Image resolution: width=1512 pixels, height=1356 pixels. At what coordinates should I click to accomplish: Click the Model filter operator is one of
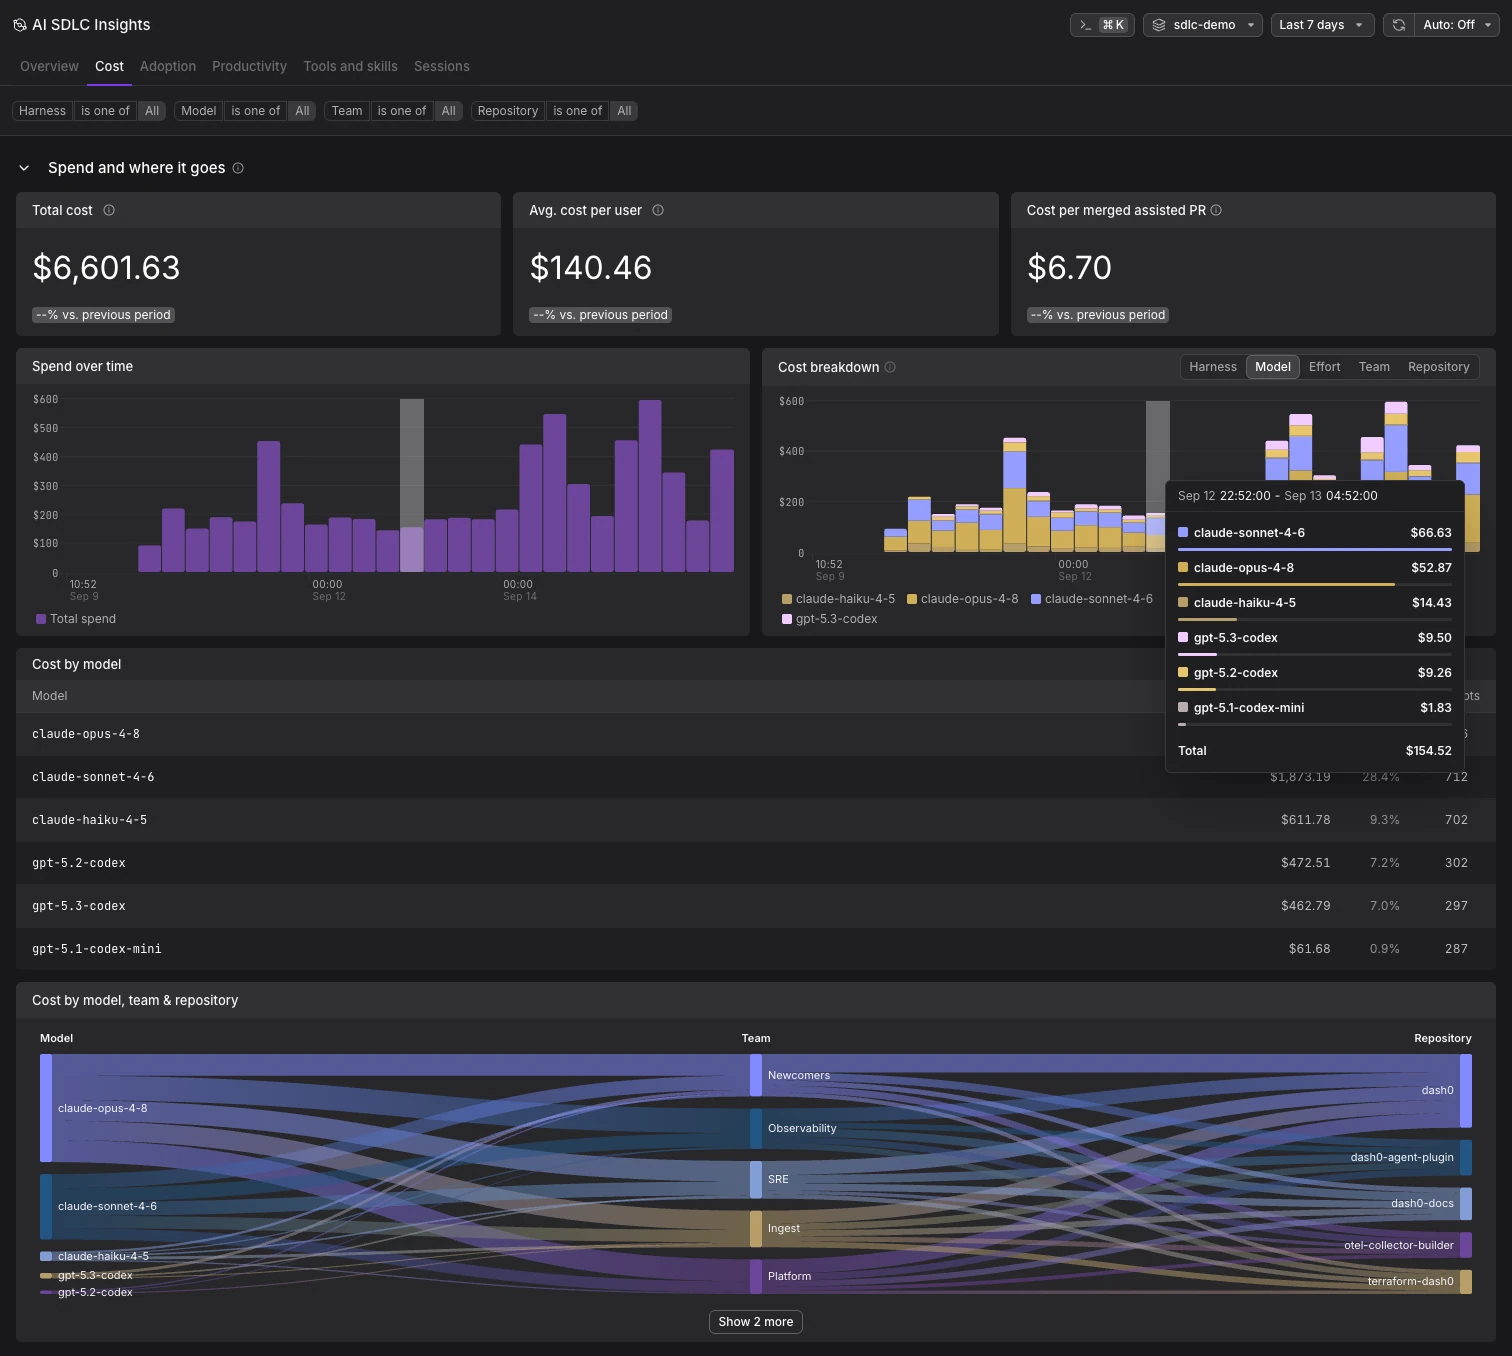255,111
